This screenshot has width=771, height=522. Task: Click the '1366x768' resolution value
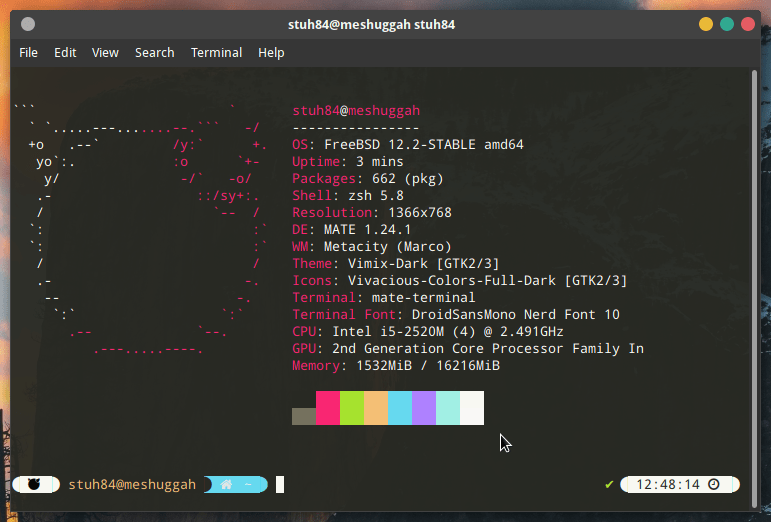click(420, 213)
